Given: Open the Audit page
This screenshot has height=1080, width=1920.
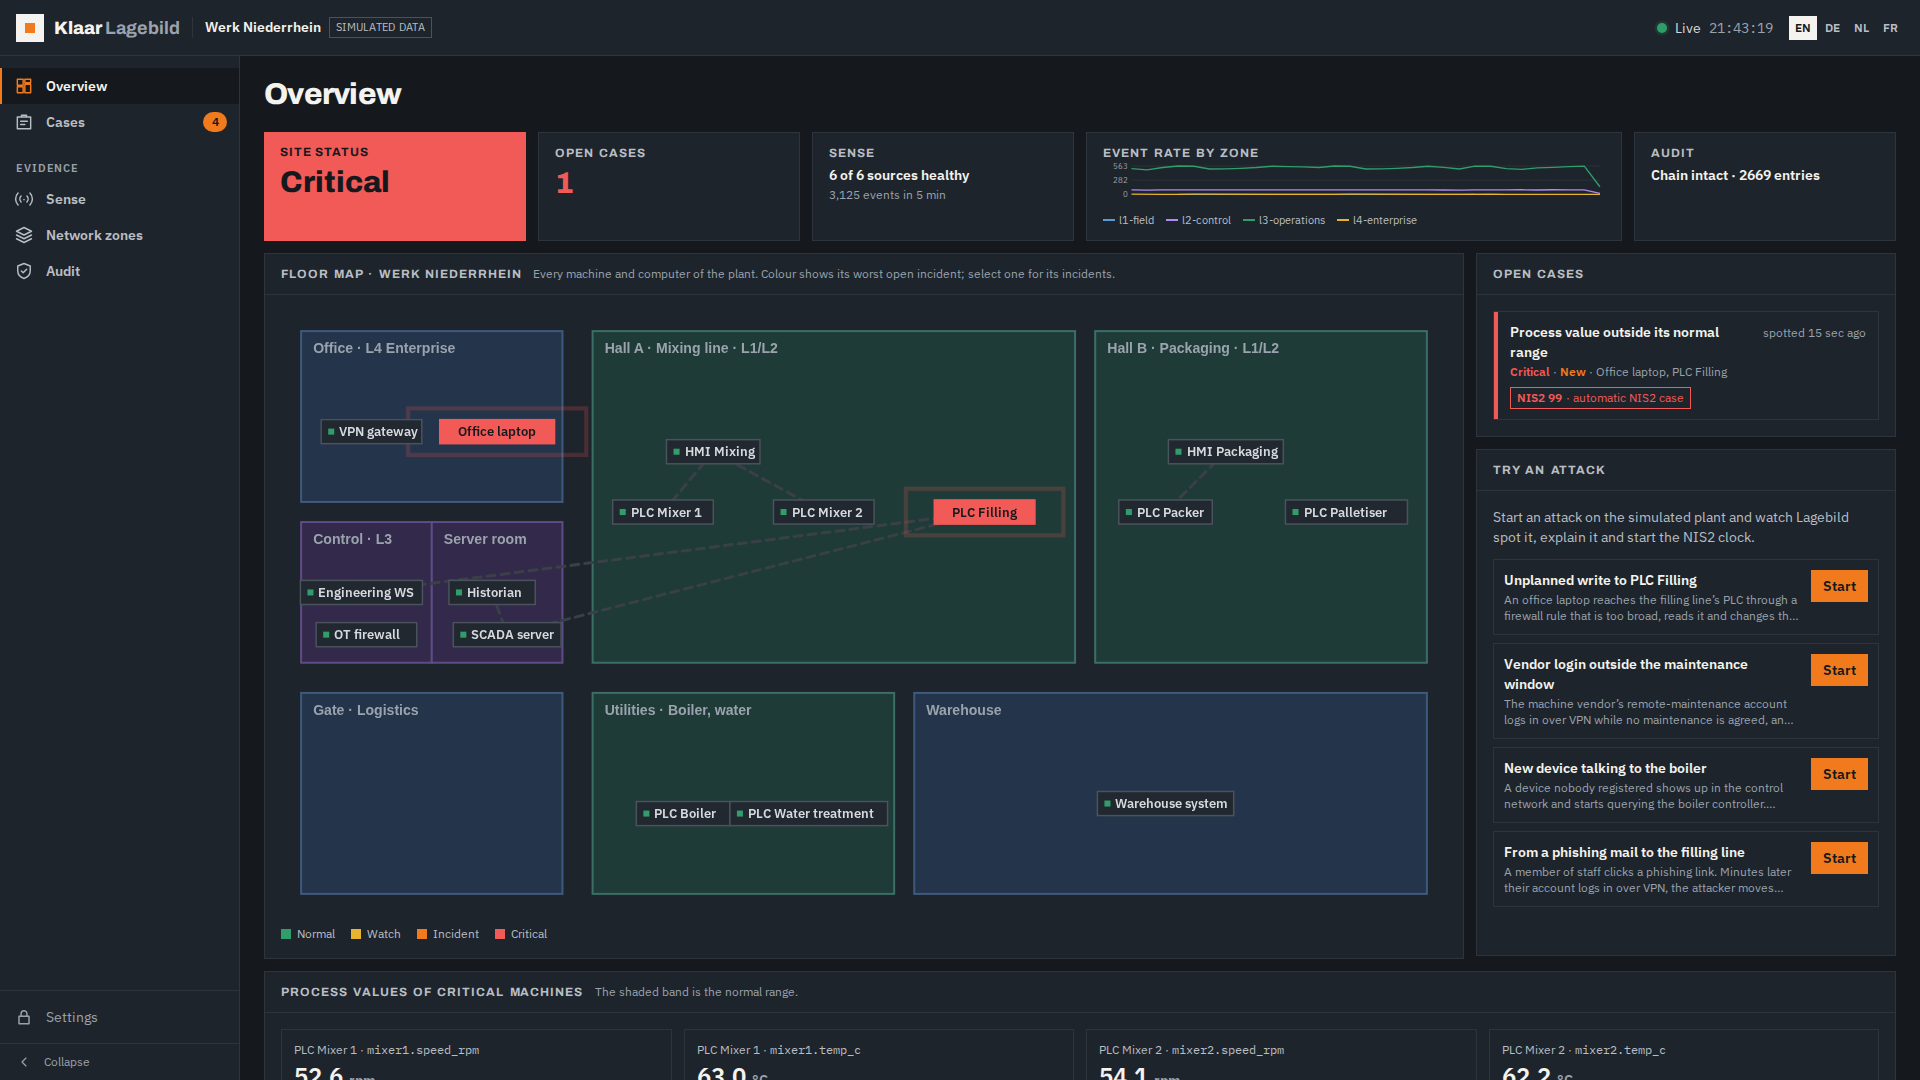Looking at the screenshot, I should pos(120,271).
